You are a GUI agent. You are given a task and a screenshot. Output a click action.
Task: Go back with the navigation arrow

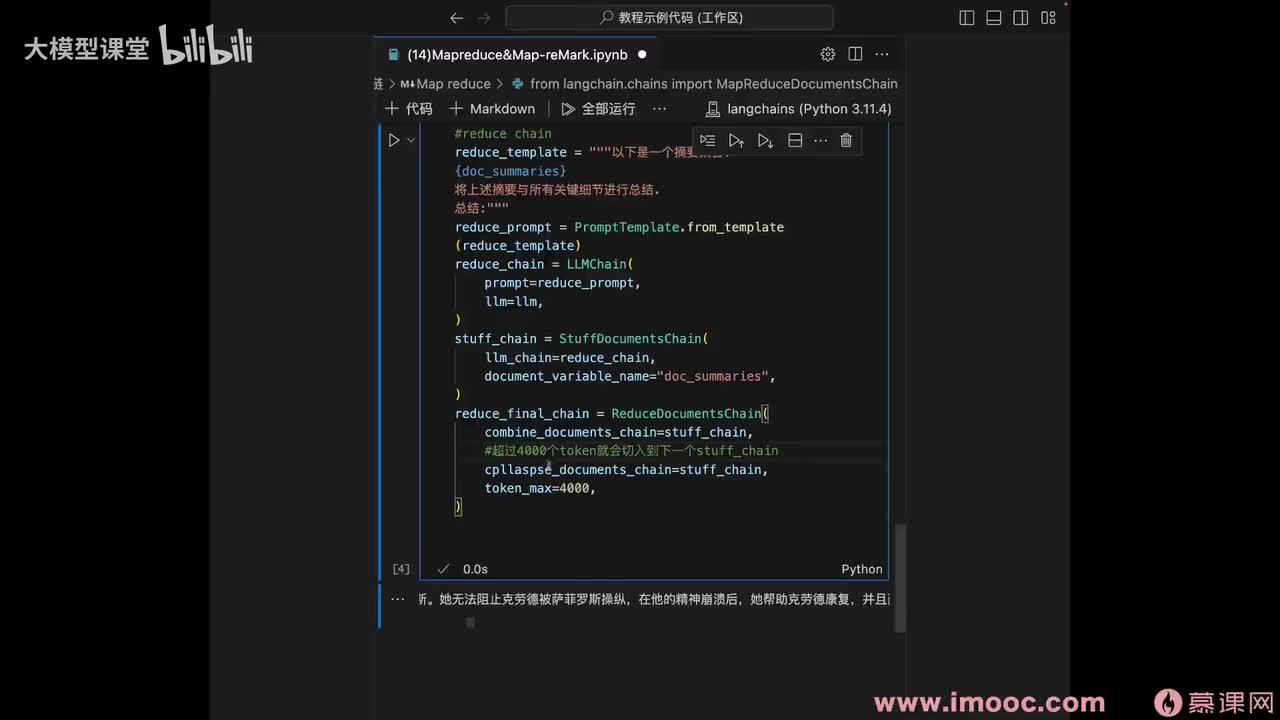coord(456,18)
